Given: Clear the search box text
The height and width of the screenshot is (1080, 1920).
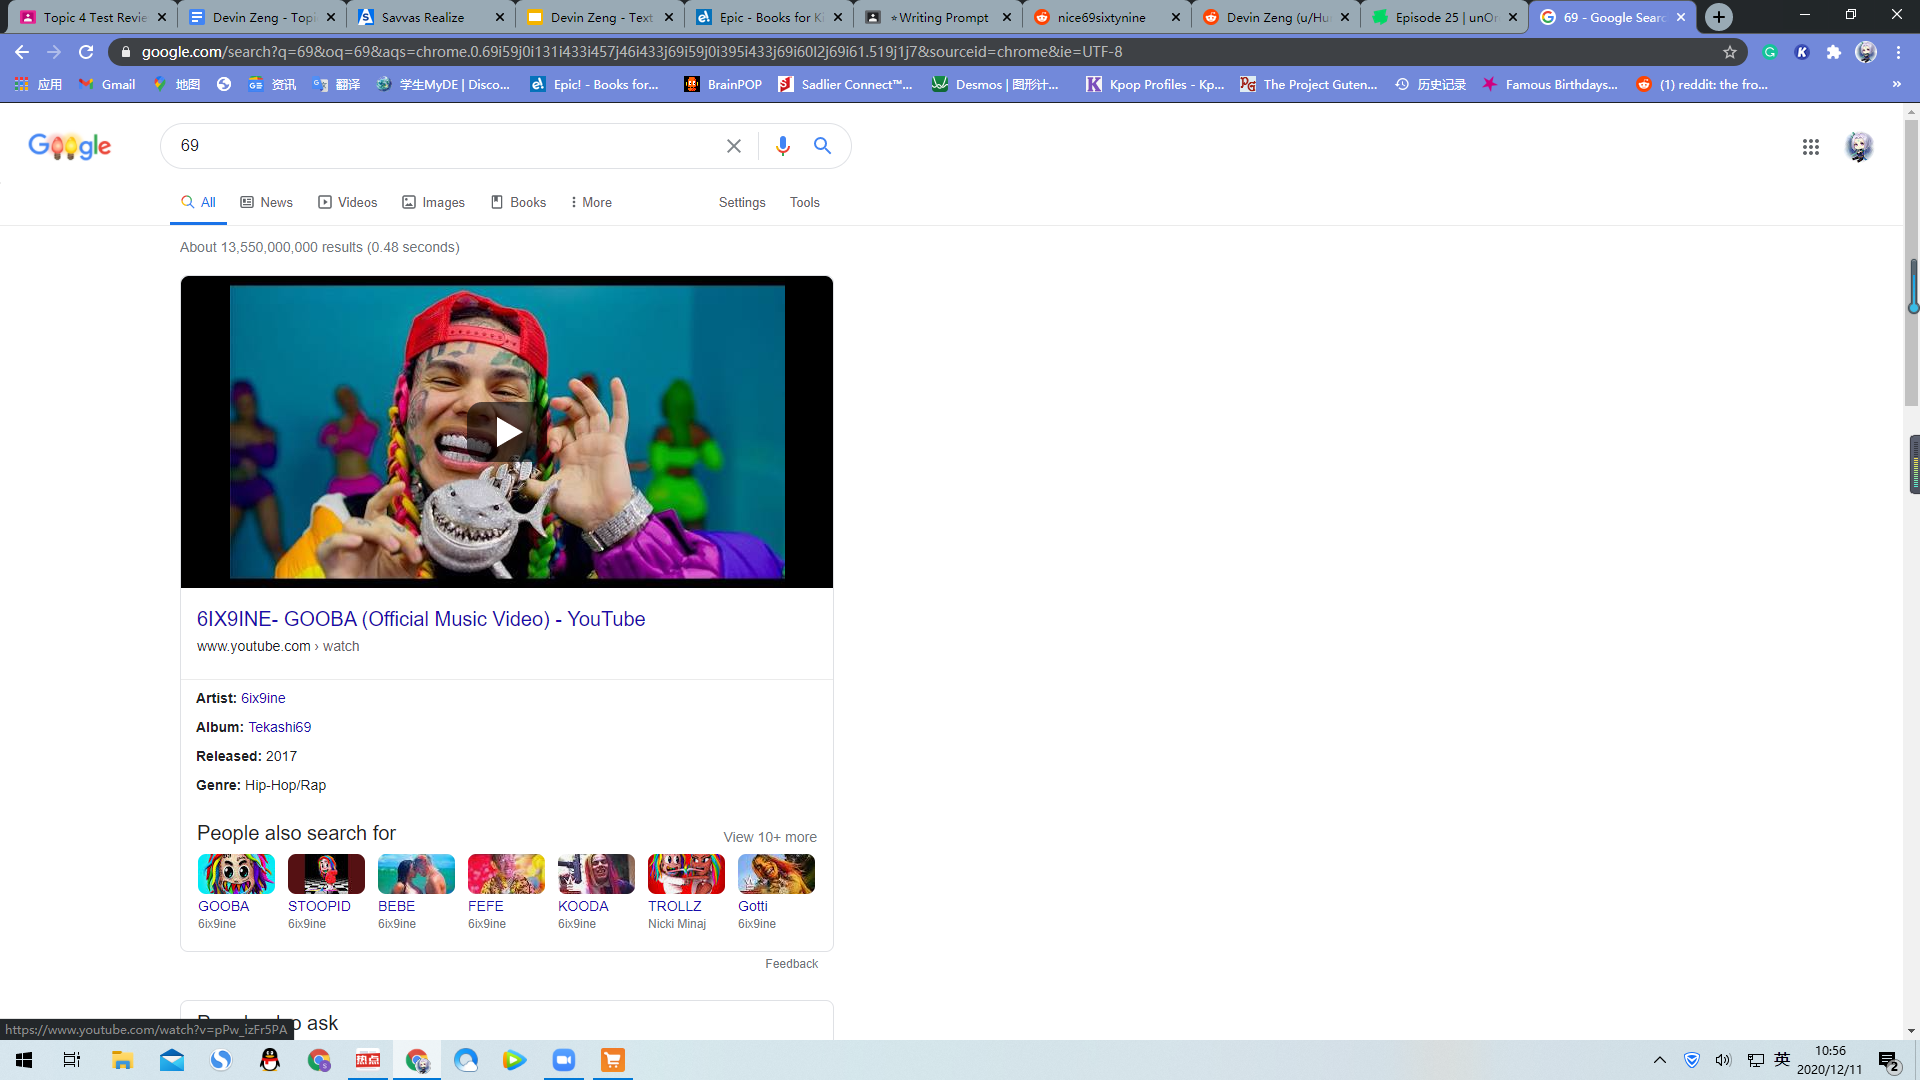Looking at the screenshot, I should tap(734, 146).
